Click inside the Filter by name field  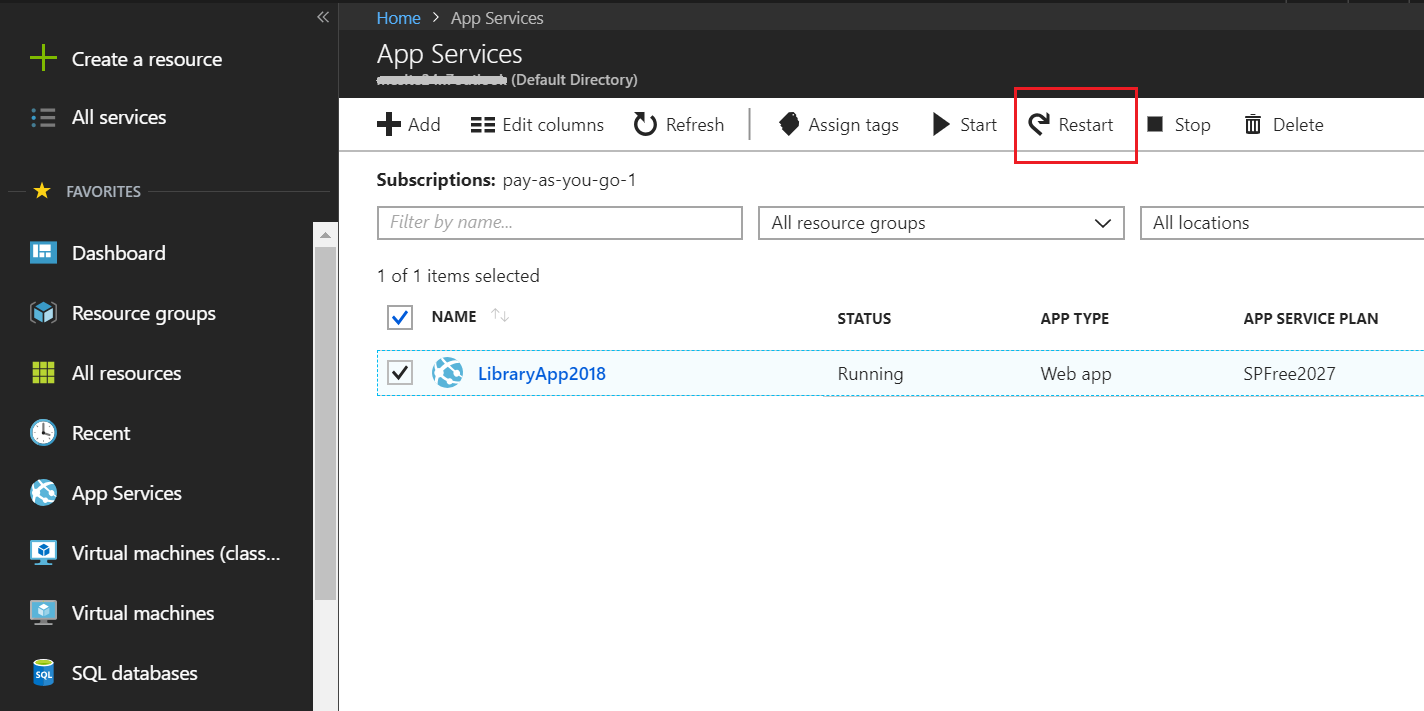(558, 222)
